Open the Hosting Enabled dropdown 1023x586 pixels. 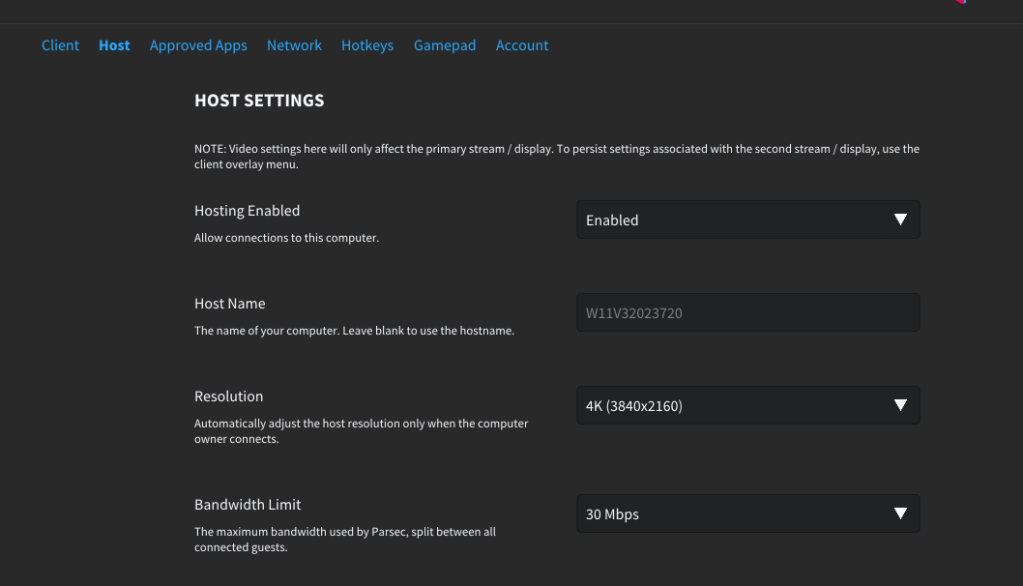coord(748,220)
